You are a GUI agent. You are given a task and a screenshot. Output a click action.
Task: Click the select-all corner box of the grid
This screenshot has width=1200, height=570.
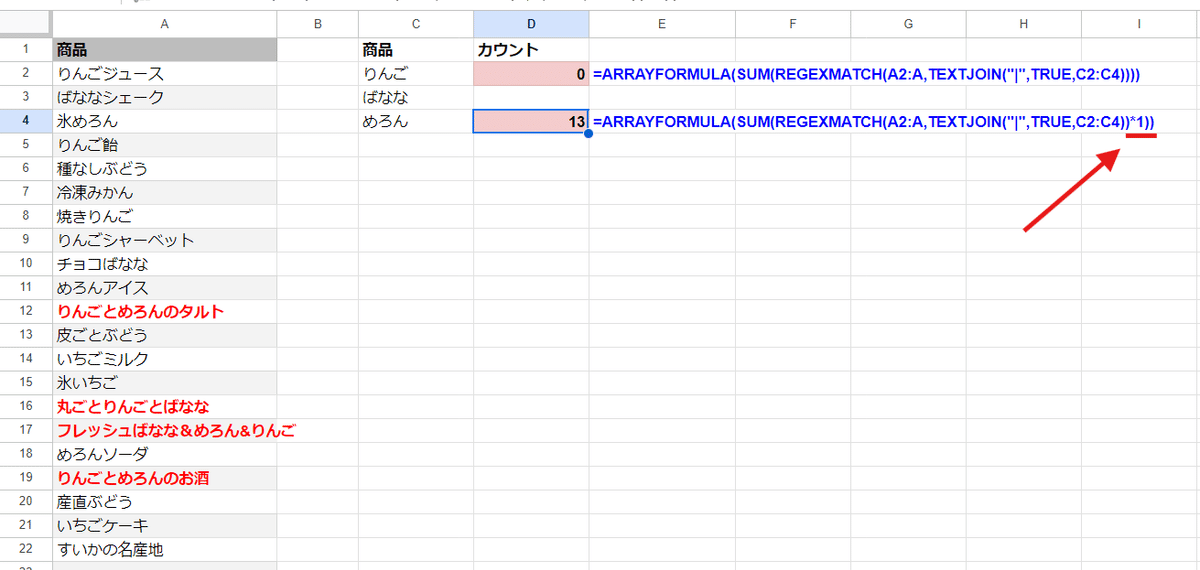26,23
